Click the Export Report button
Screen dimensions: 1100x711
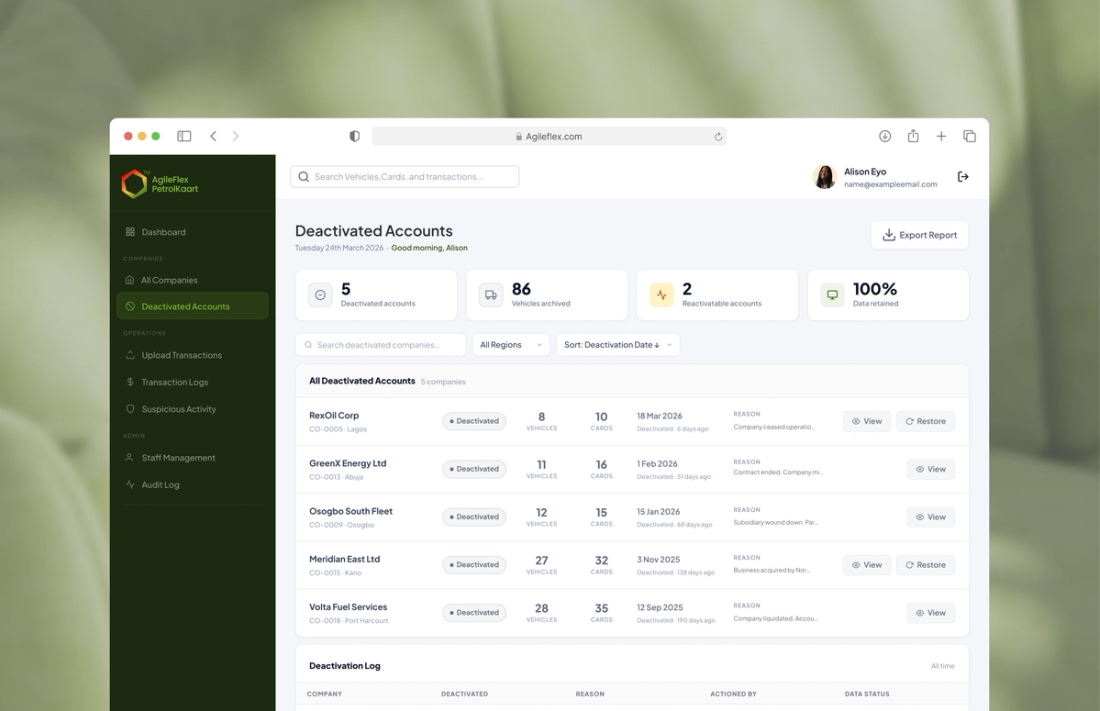pos(919,235)
